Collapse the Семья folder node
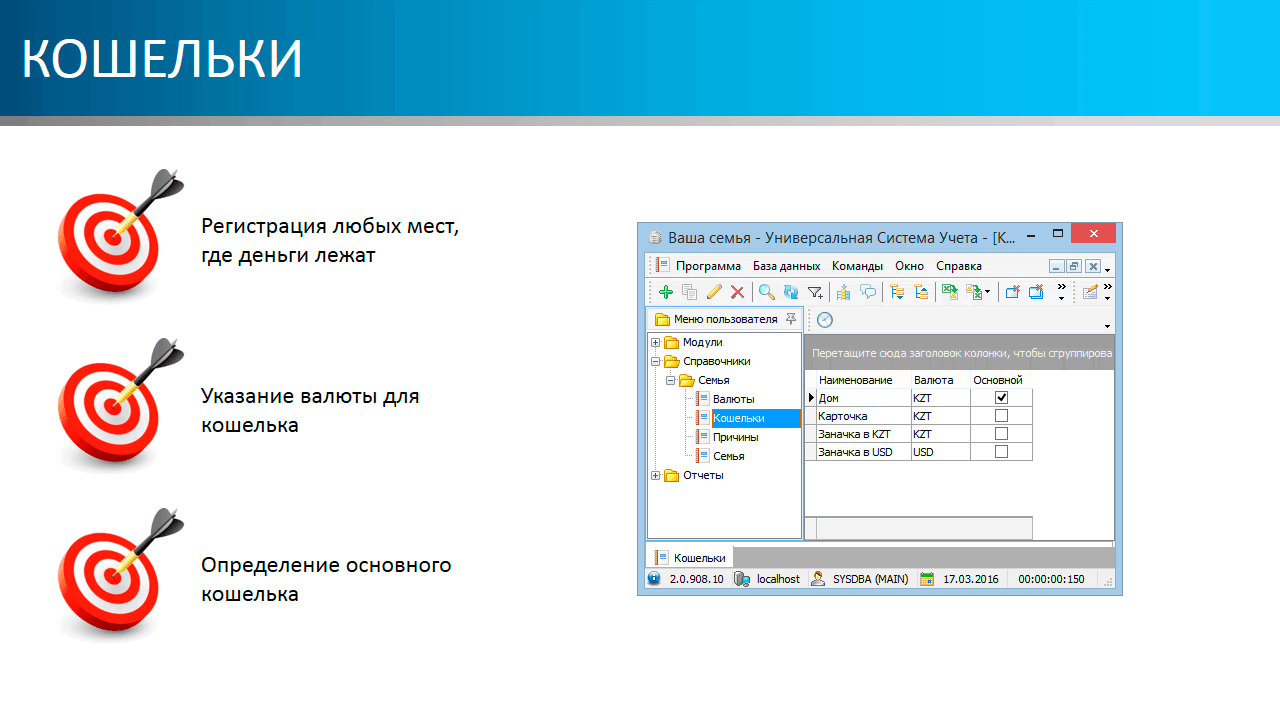This screenshot has height=720, width=1280. point(671,380)
